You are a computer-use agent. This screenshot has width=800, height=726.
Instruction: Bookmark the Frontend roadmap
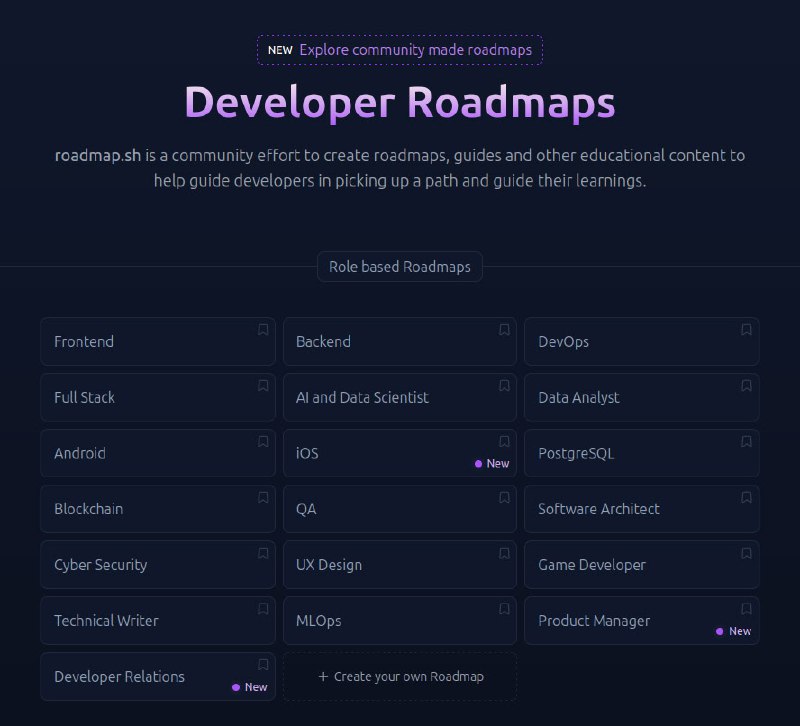[x=263, y=330]
